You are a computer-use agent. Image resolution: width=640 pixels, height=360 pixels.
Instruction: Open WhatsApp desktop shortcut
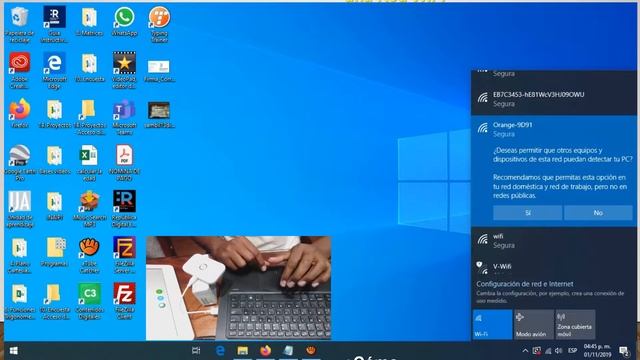(124, 21)
